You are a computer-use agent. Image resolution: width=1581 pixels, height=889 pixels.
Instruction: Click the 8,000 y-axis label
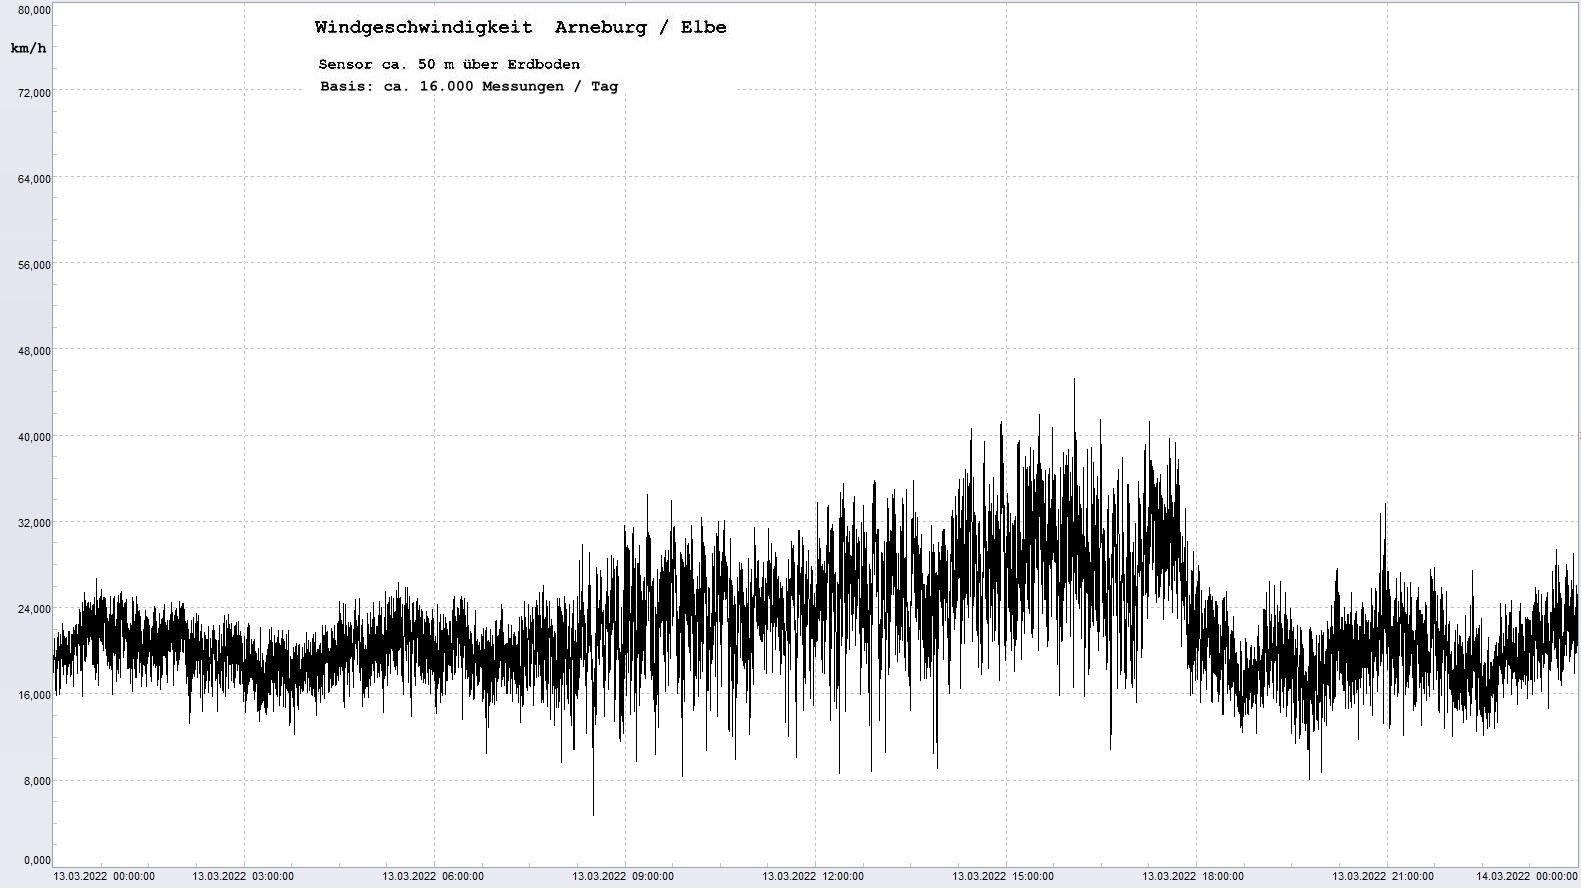pos(36,781)
